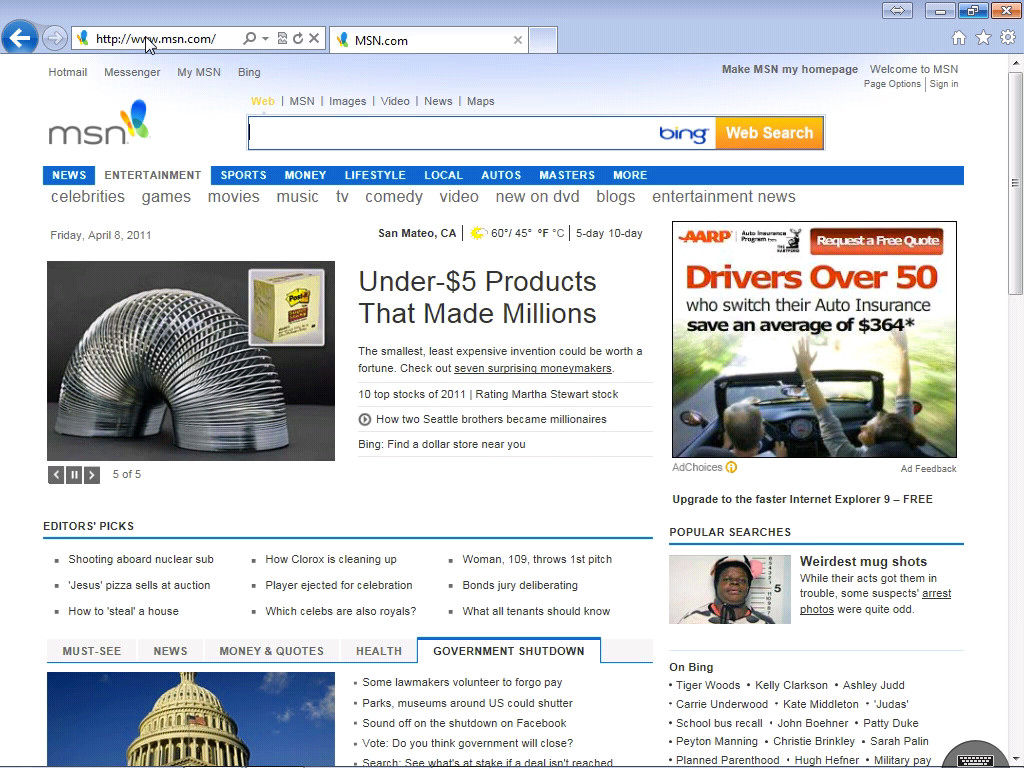Image resolution: width=1024 pixels, height=768 pixels.
Task: Open the ENTERTAINMENT section in the nav bar
Action: [153, 175]
